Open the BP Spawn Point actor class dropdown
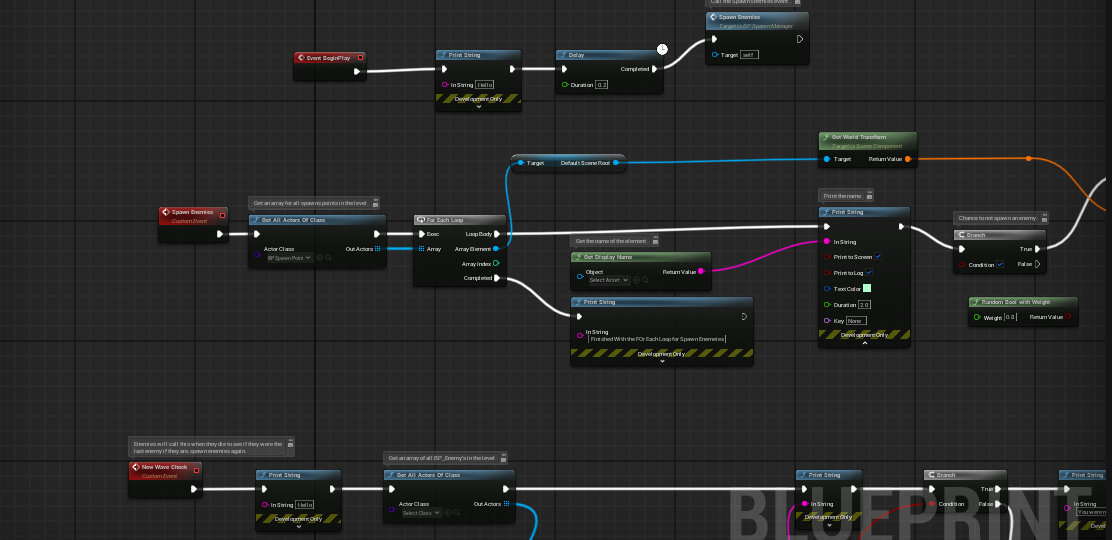Viewport: 1112px width, 540px height. click(289, 258)
